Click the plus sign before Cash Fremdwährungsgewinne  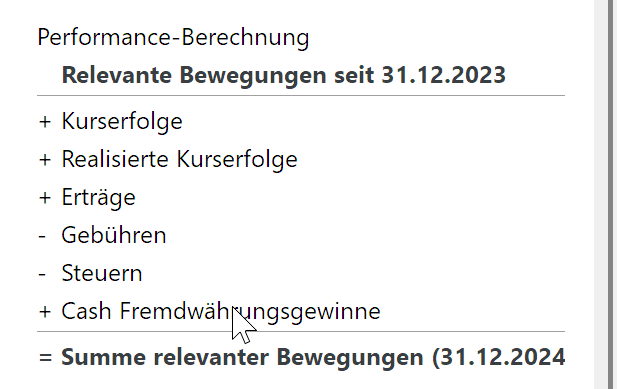(45, 312)
